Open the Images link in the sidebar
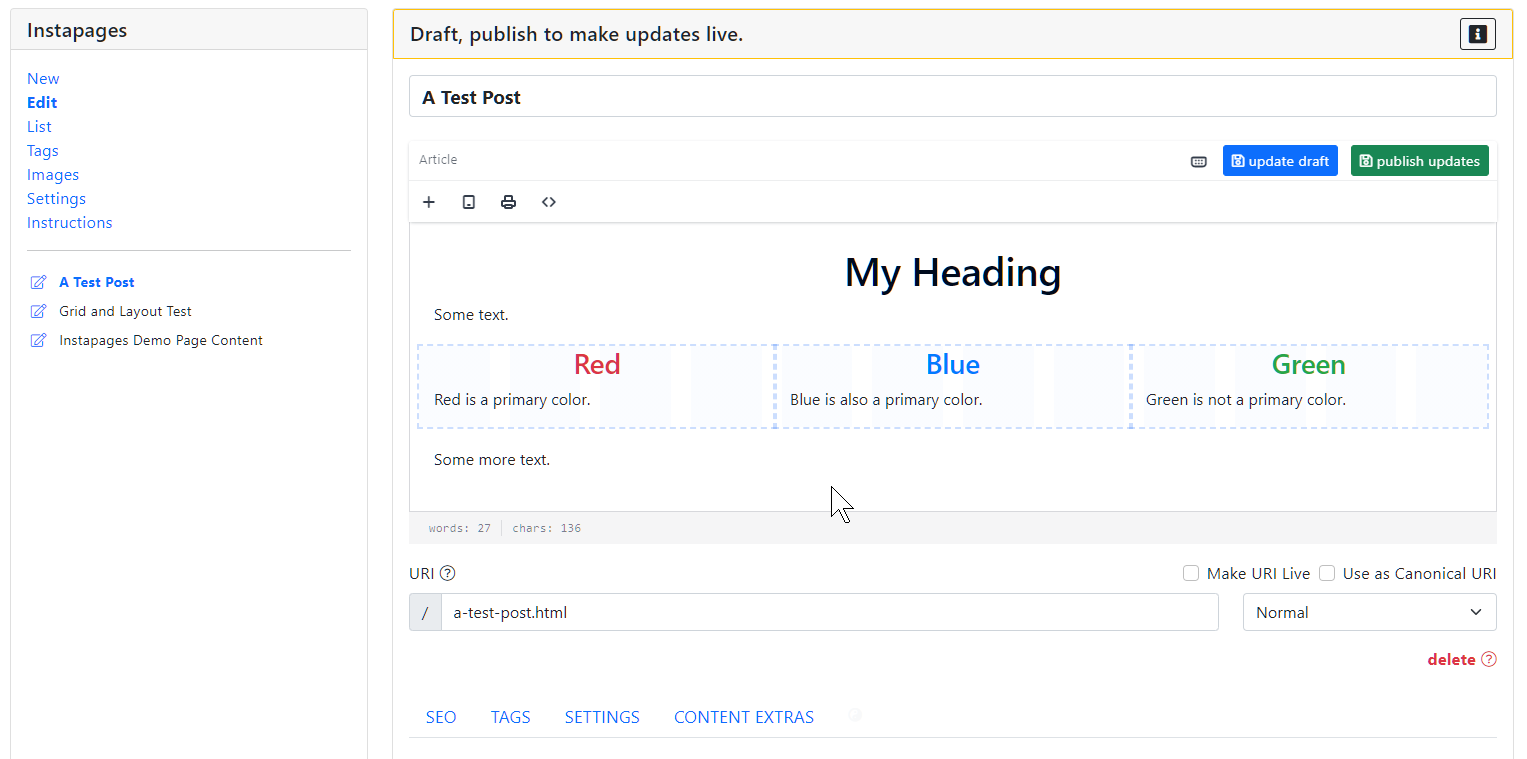The height and width of the screenshot is (759, 1527). 53,175
